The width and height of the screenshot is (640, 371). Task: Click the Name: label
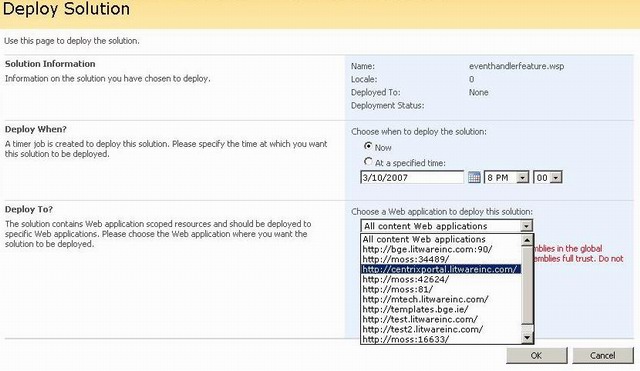coord(363,66)
